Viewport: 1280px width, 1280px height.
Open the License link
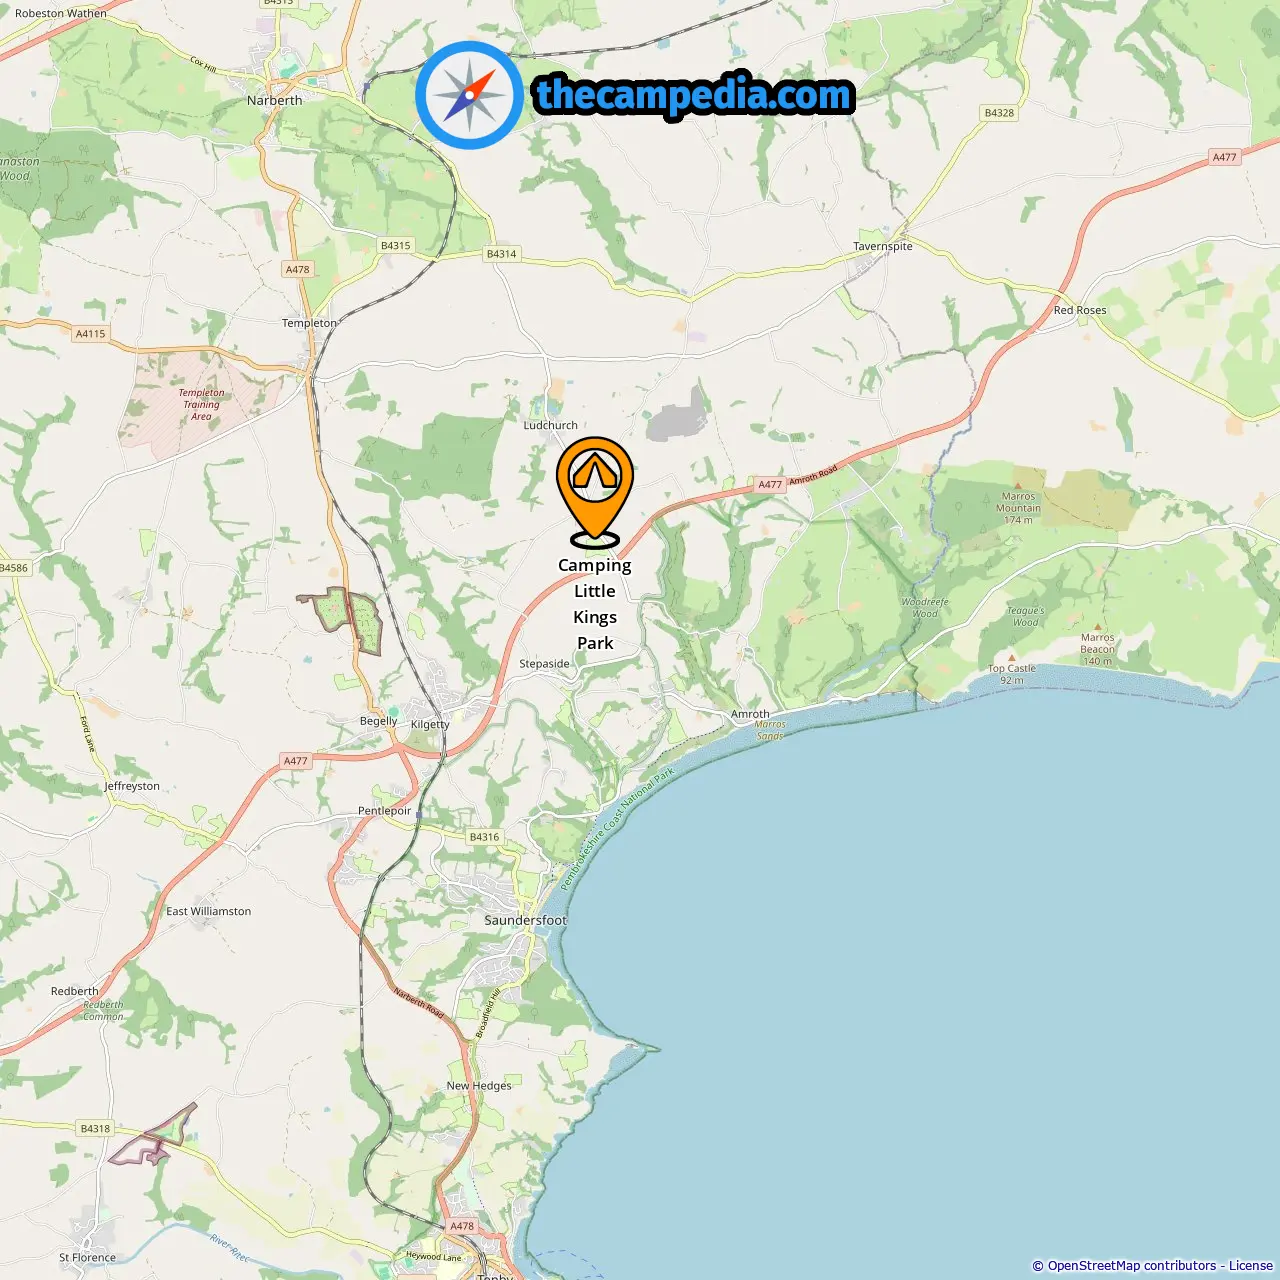coord(1250,1265)
